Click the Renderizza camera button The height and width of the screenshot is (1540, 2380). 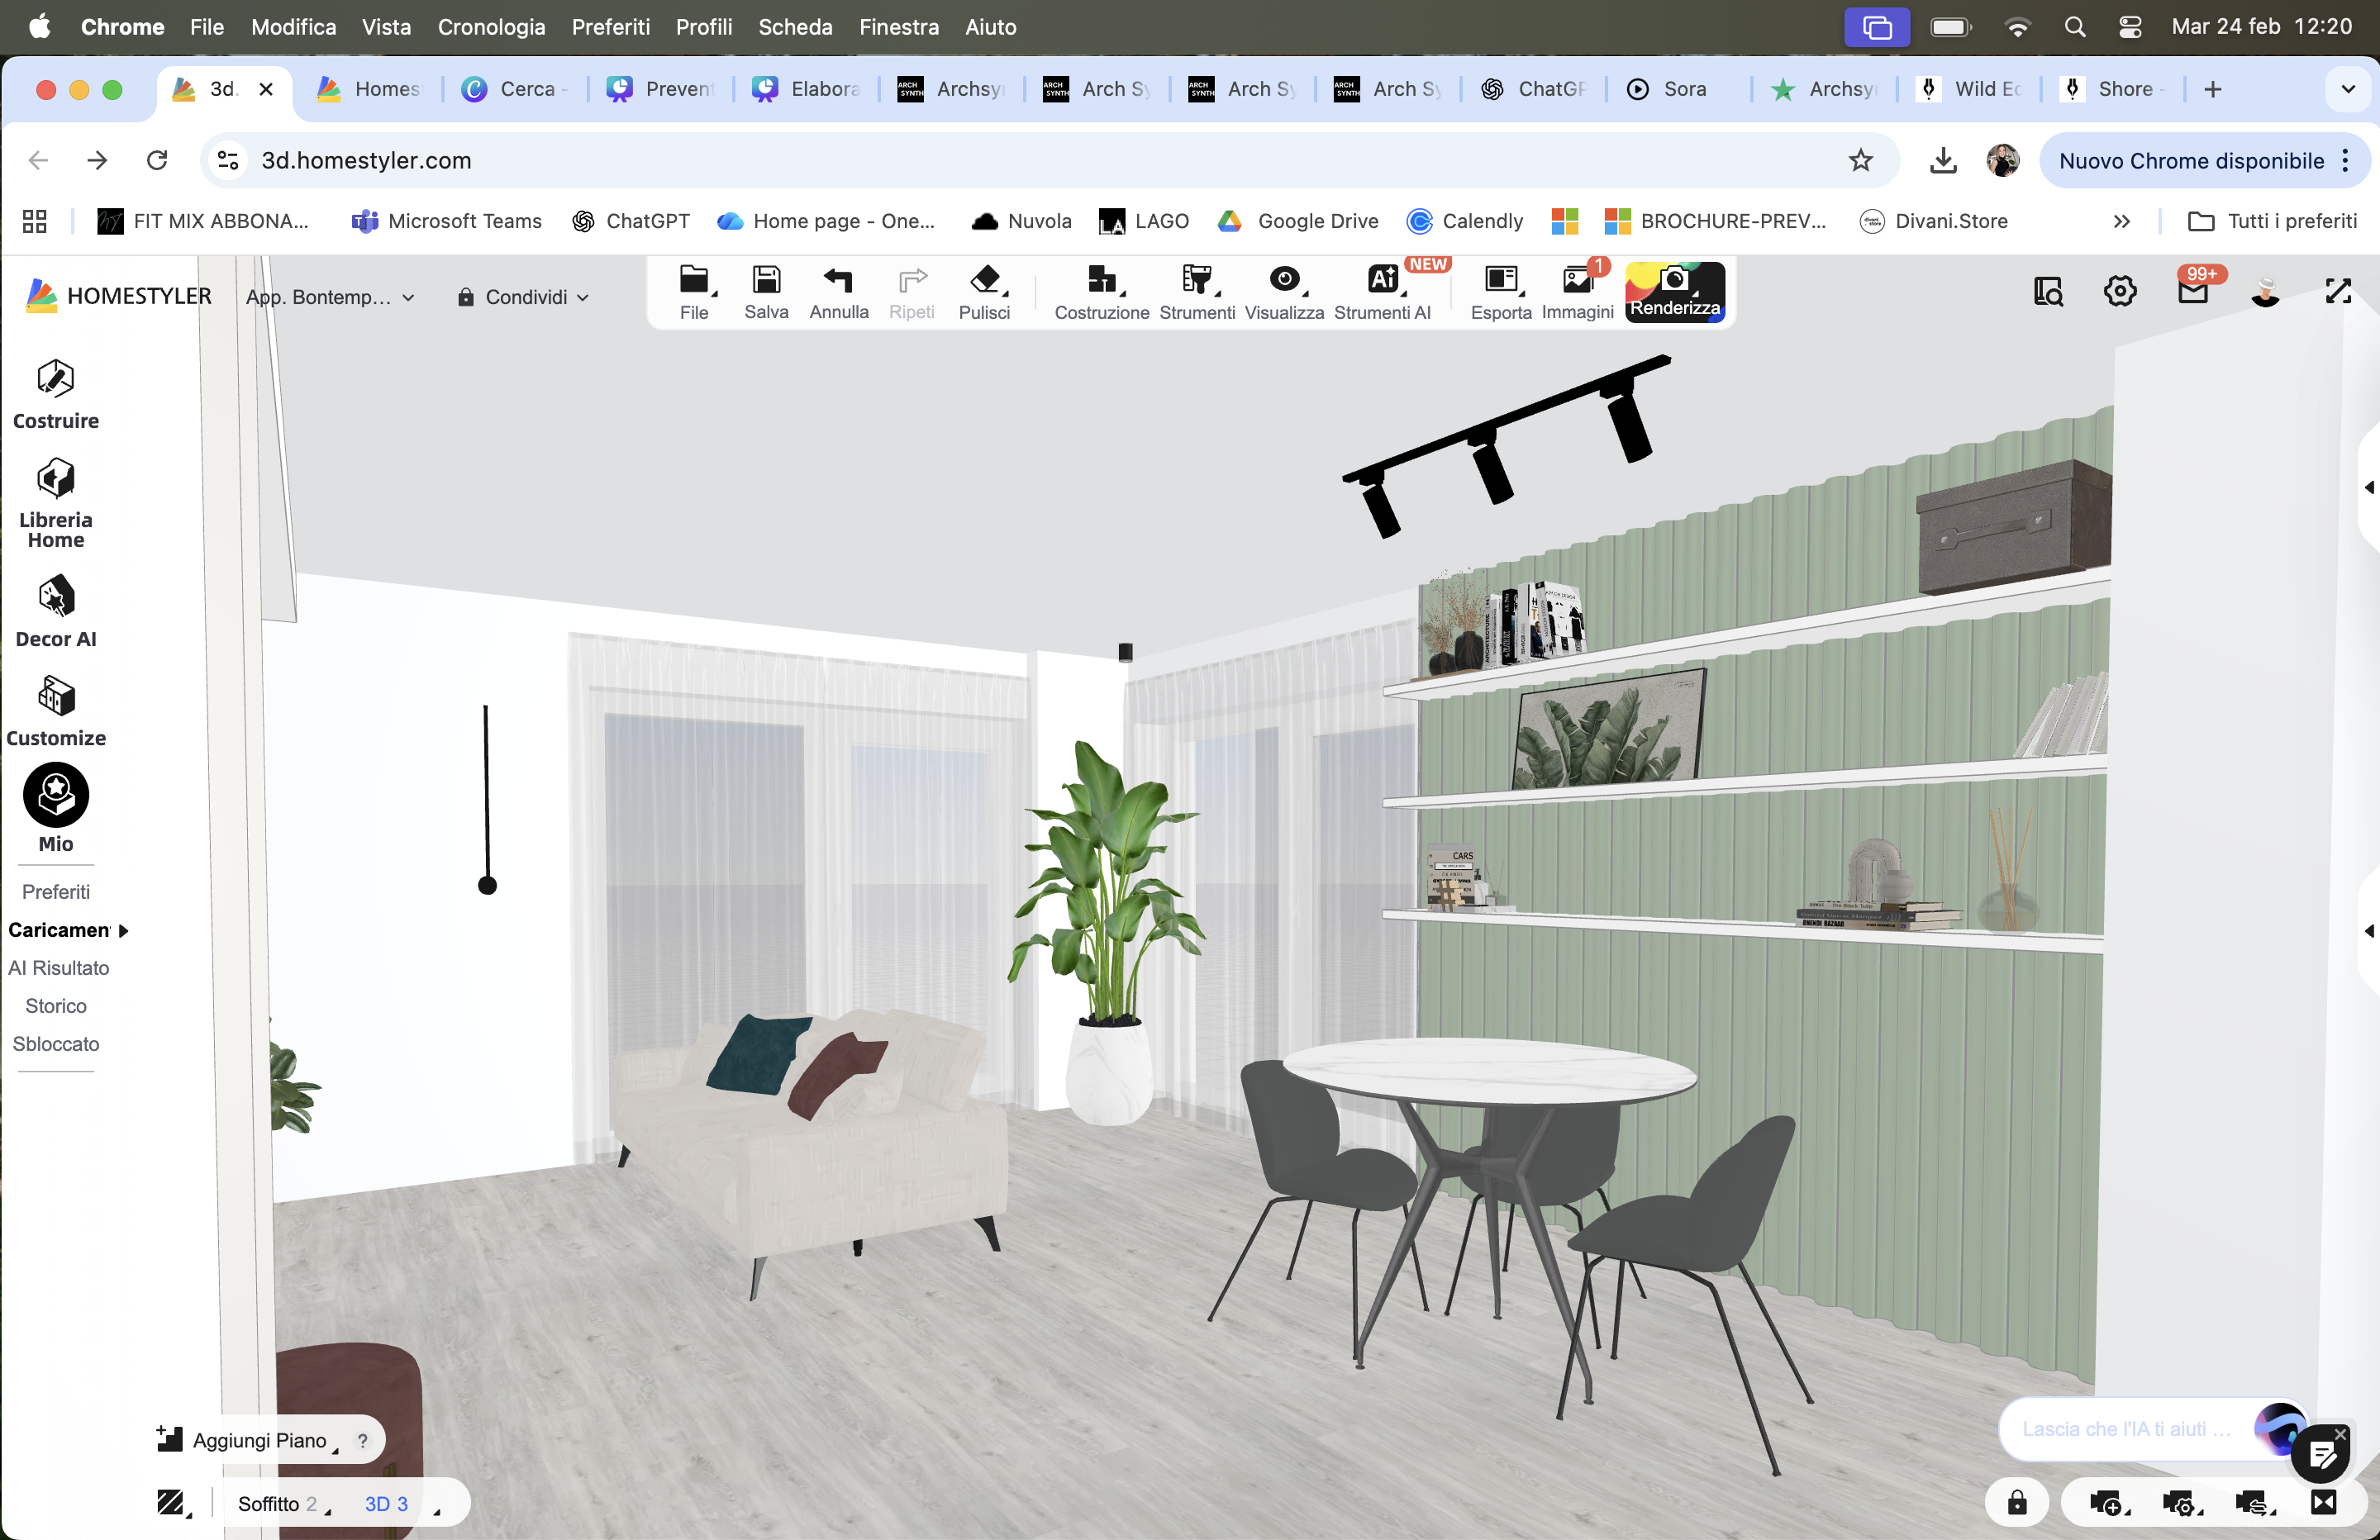pos(1675,290)
